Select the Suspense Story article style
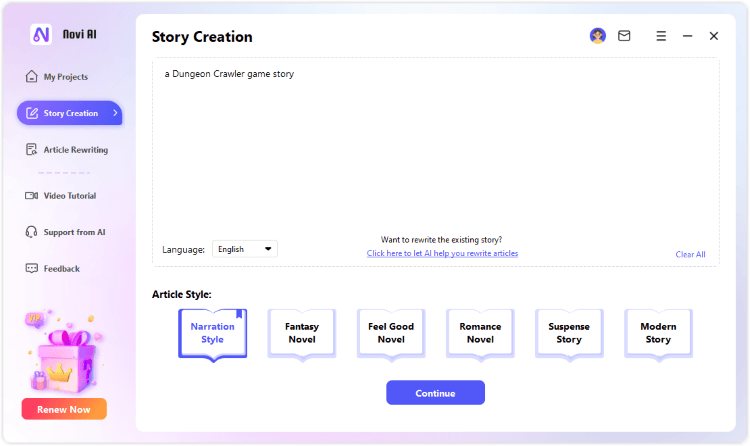The height and width of the screenshot is (446, 750). coord(569,334)
